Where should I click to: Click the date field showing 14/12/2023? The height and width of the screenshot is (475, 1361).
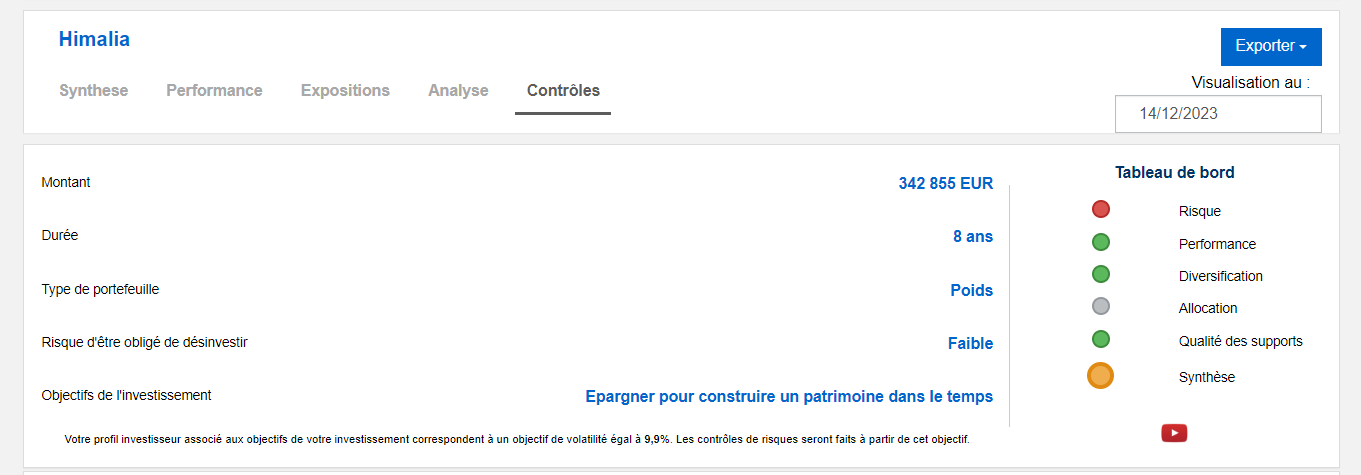pyautogui.click(x=1218, y=114)
